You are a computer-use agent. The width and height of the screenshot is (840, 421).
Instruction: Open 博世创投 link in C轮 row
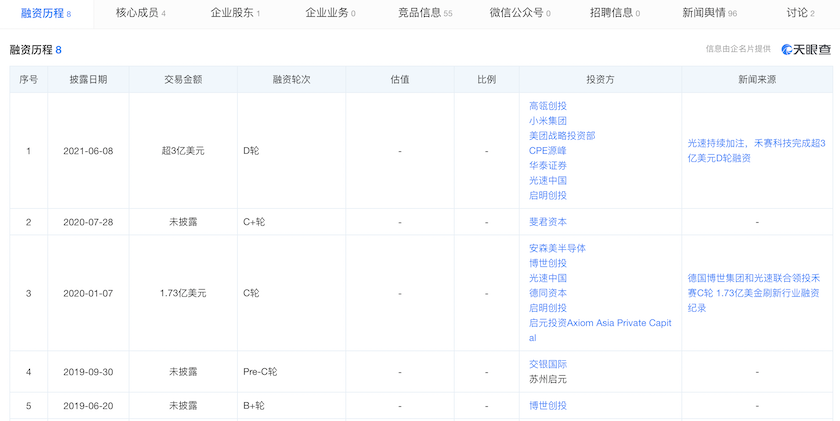[x=548, y=264]
